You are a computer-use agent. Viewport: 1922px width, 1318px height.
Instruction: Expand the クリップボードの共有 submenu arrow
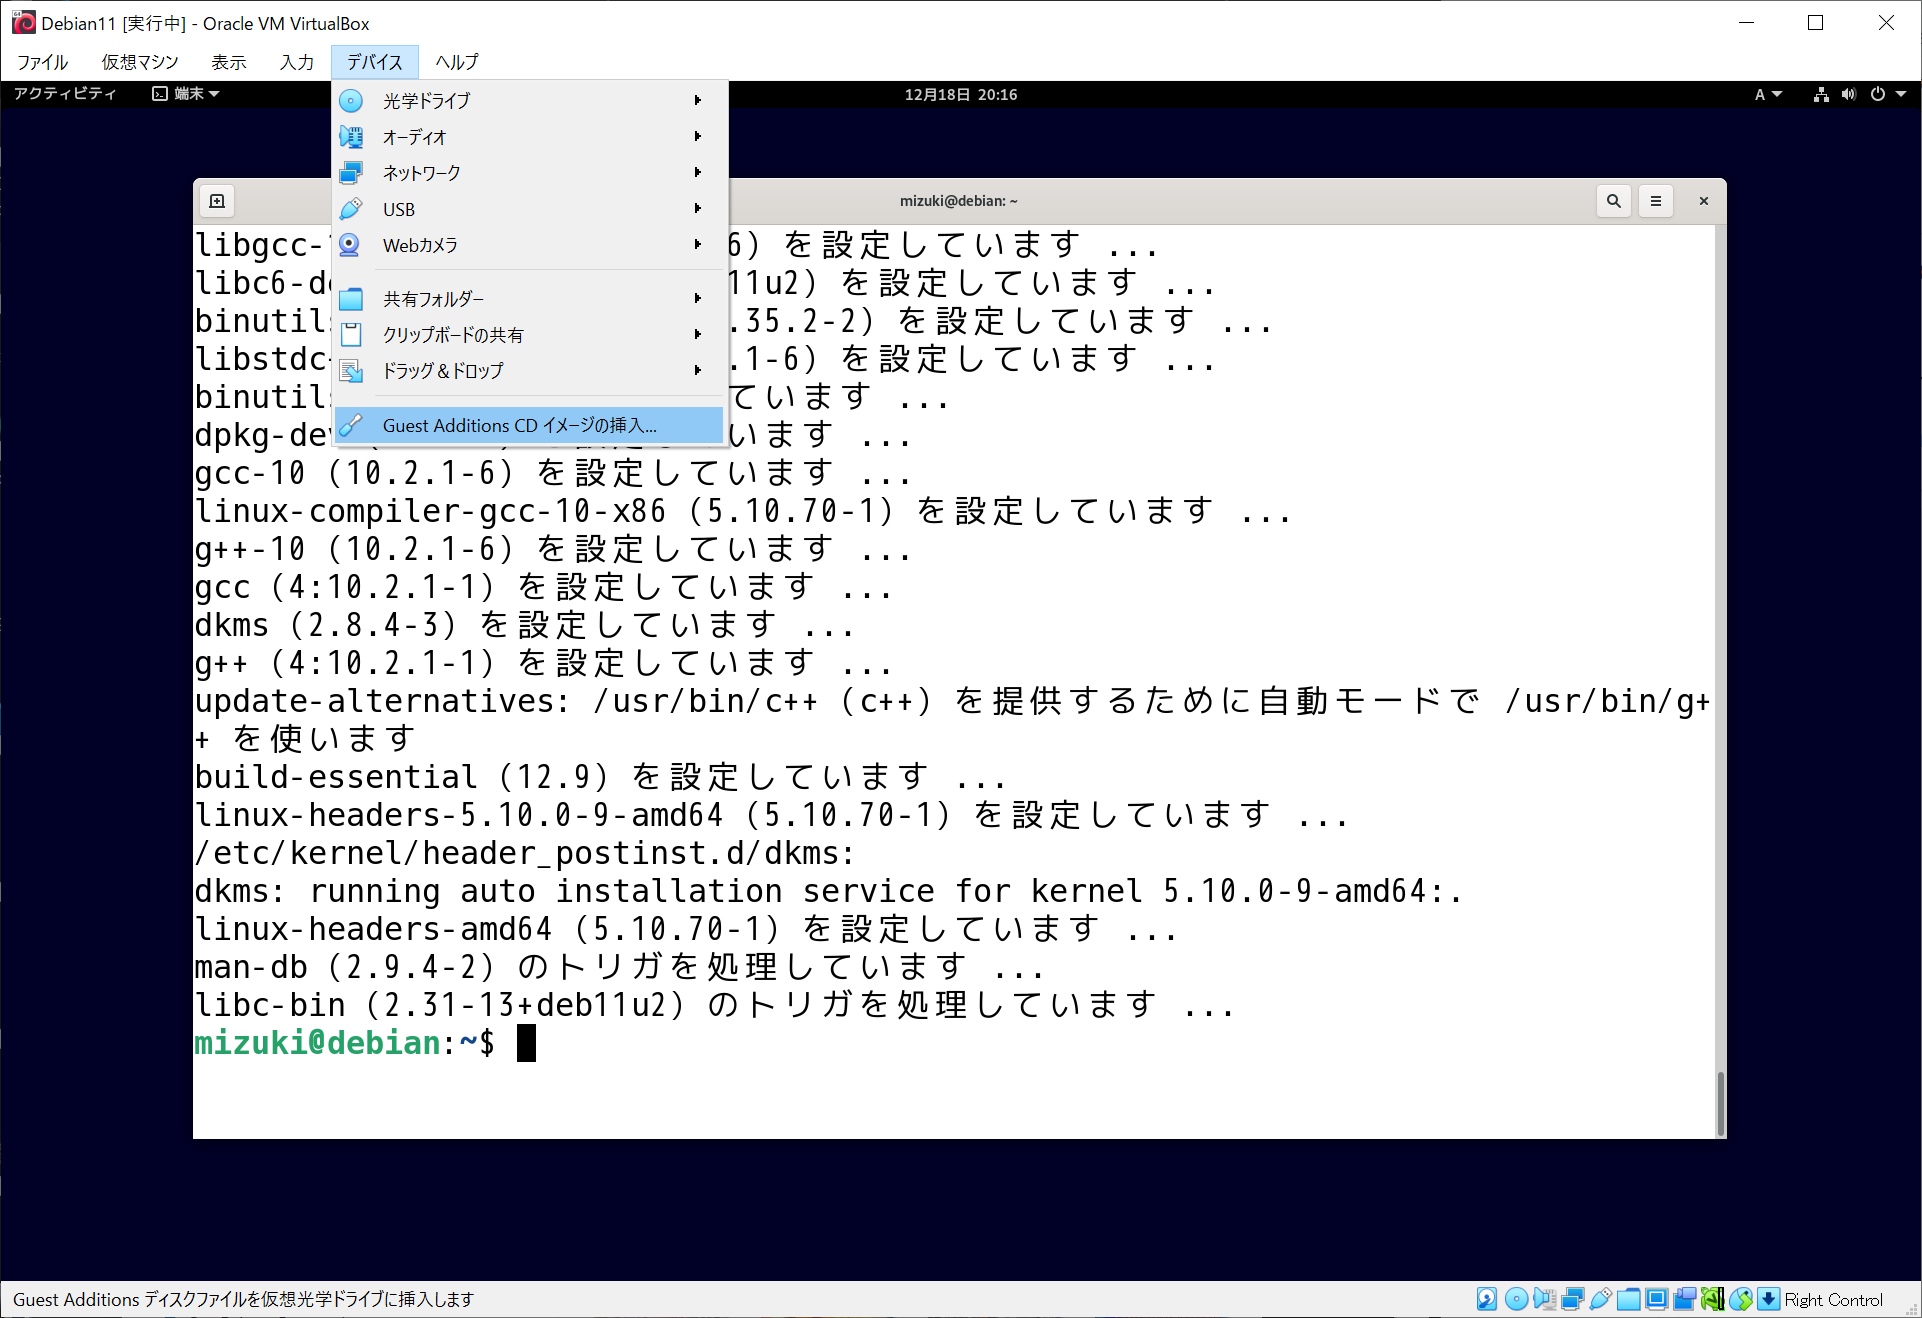pyautogui.click(x=698, y=335)
